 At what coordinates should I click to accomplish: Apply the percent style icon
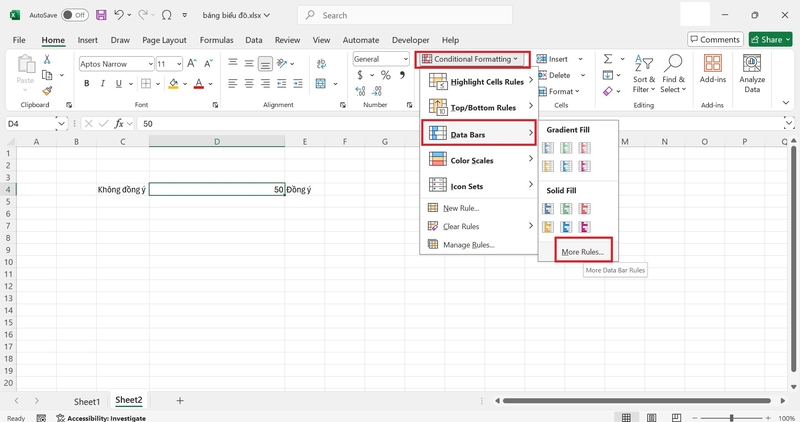(386, 76)
